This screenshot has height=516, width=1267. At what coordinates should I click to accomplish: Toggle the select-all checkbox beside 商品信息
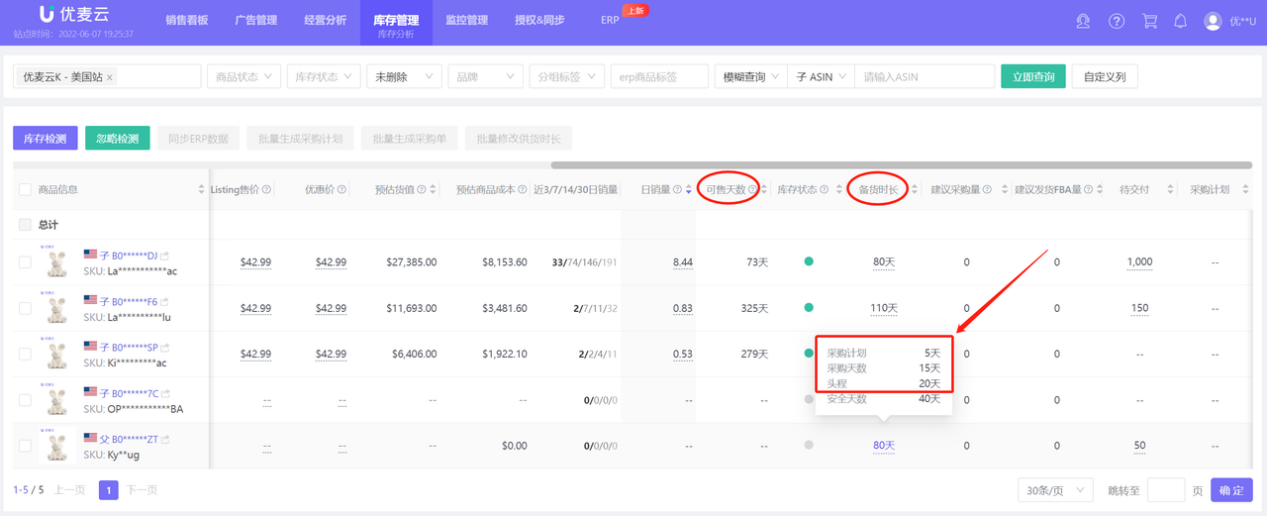click(25, 189)
